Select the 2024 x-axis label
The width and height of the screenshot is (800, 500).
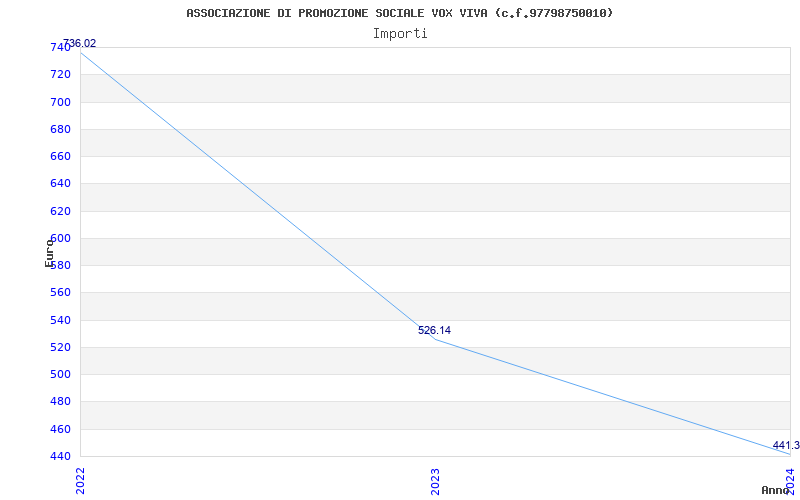[x=790, y=482]
